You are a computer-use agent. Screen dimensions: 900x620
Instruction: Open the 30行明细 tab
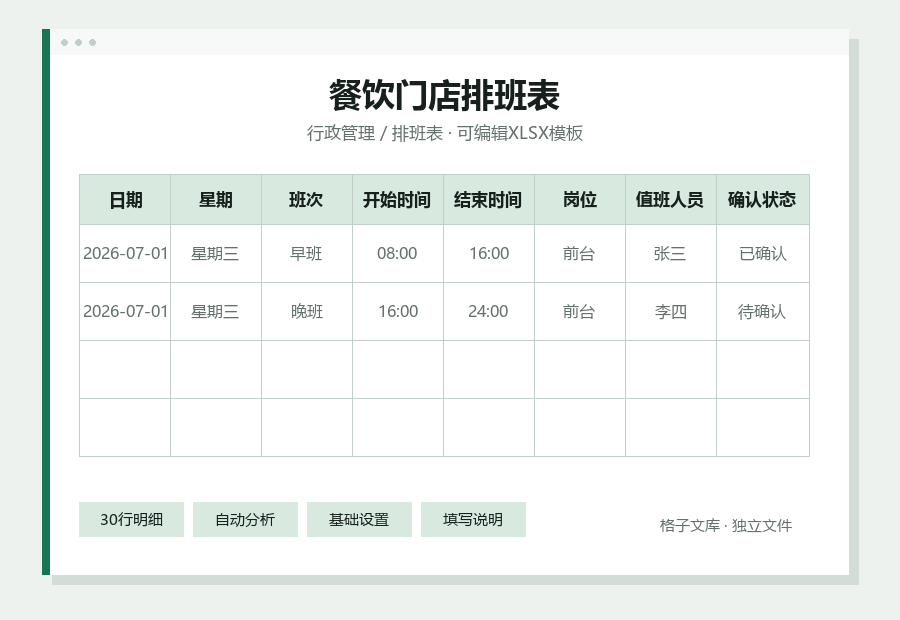(131, 520)
